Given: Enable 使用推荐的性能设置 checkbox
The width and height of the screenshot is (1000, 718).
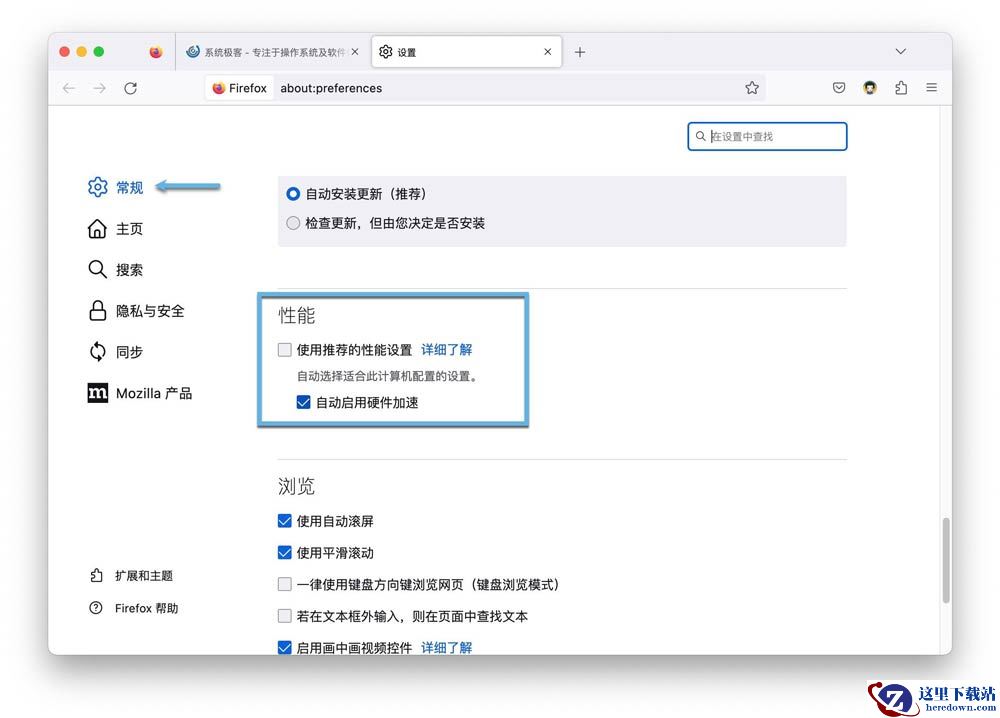Looking at the screenshot, I should 284,349.
